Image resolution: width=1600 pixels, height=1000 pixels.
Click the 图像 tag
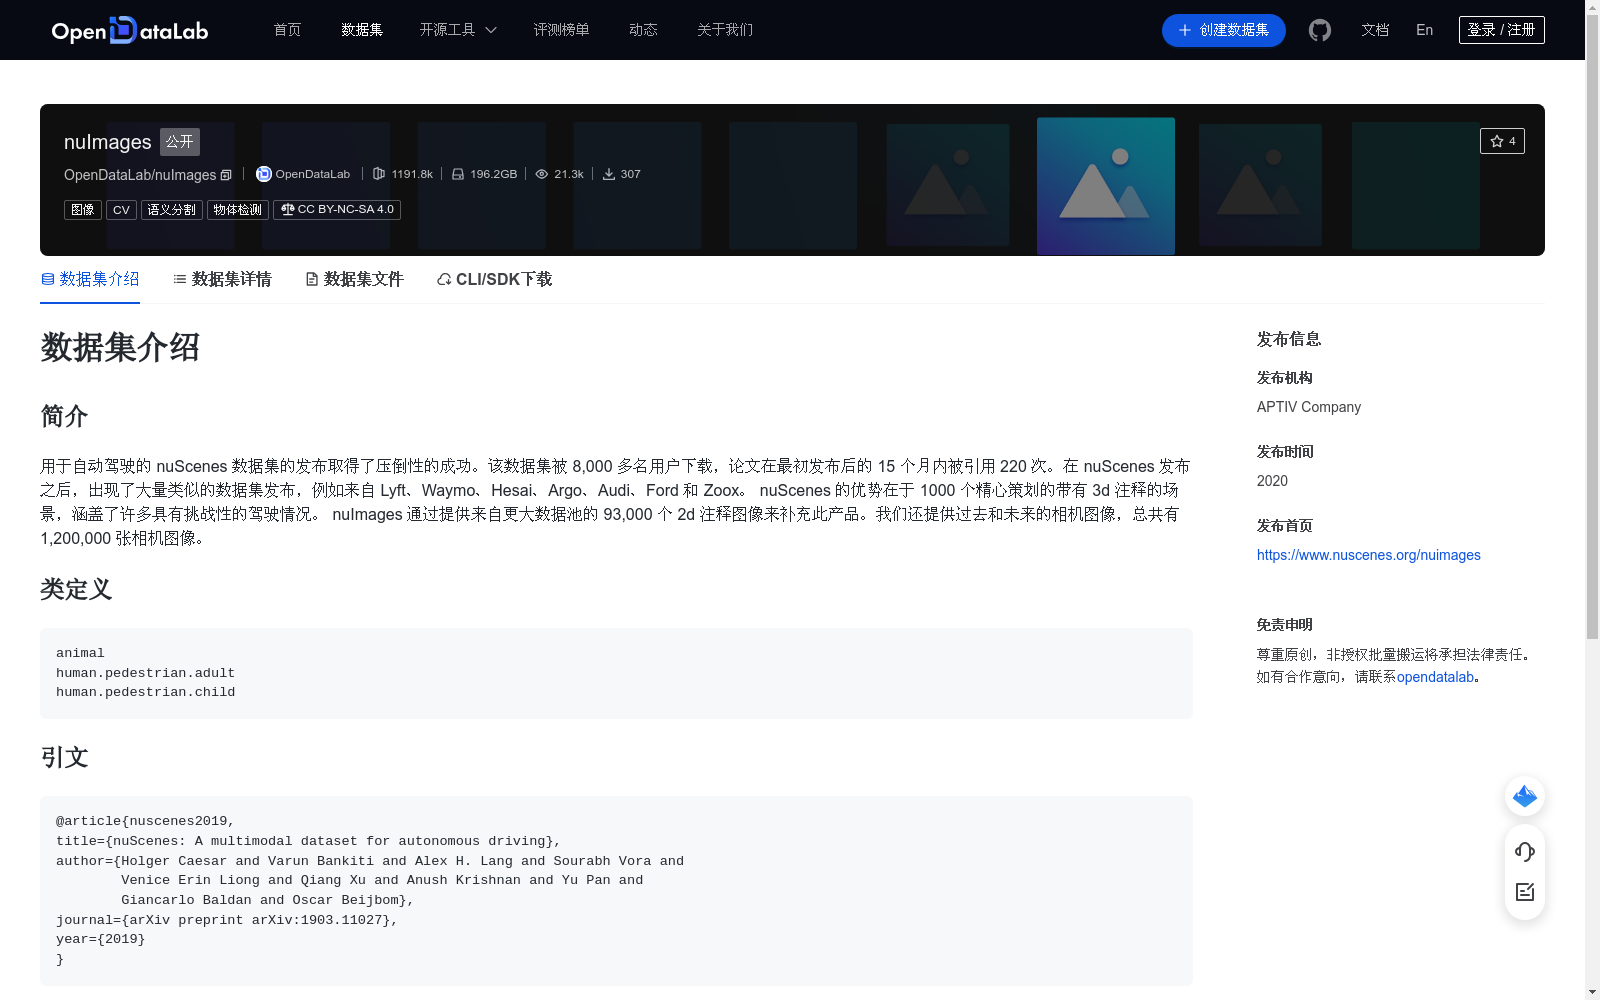pyautogui.click(x=83, y=210)
